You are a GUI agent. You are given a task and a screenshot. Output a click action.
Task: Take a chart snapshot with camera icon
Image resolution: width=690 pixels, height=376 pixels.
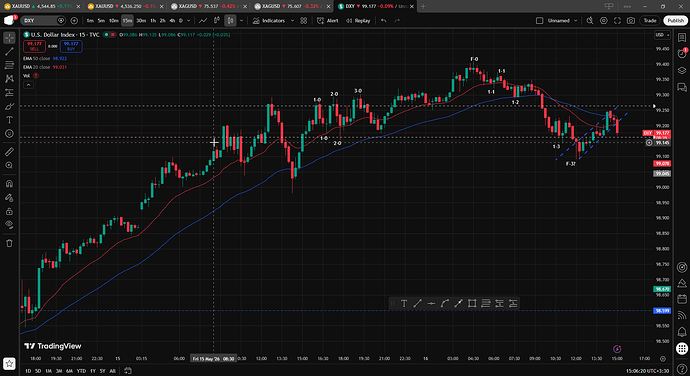pyautogui.click(x=631, y=21)
